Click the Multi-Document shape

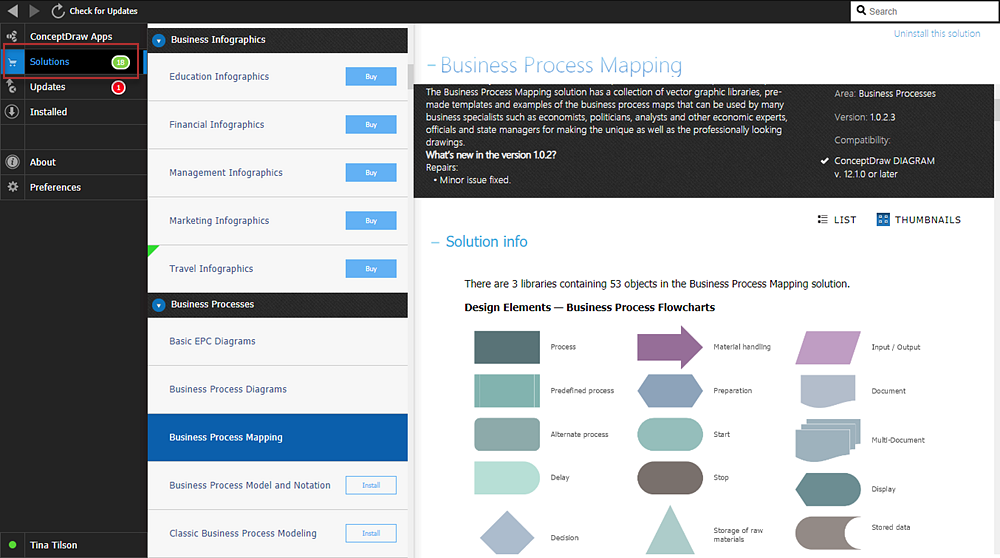click(x=828, y=440)
